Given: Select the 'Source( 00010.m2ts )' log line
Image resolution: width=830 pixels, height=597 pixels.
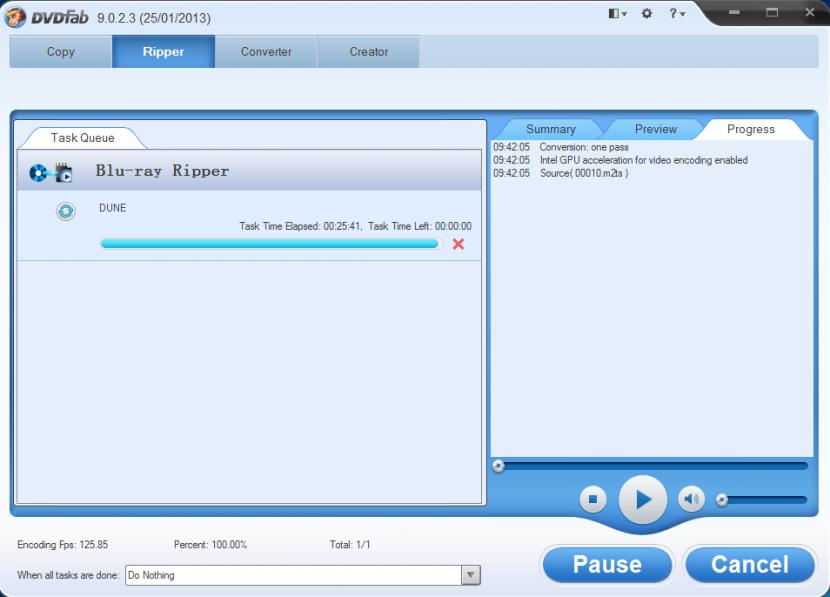Looking at the screenshot, I should coord(561,173).
